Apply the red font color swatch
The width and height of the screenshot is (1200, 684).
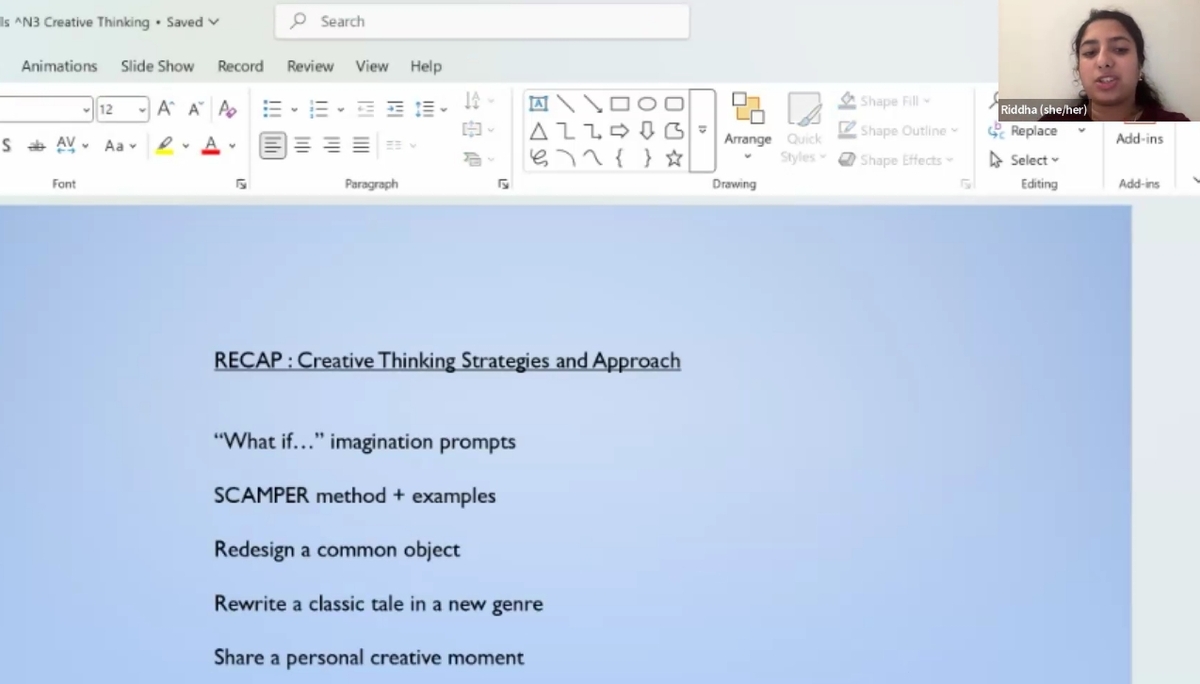click(x=210, y=146)
